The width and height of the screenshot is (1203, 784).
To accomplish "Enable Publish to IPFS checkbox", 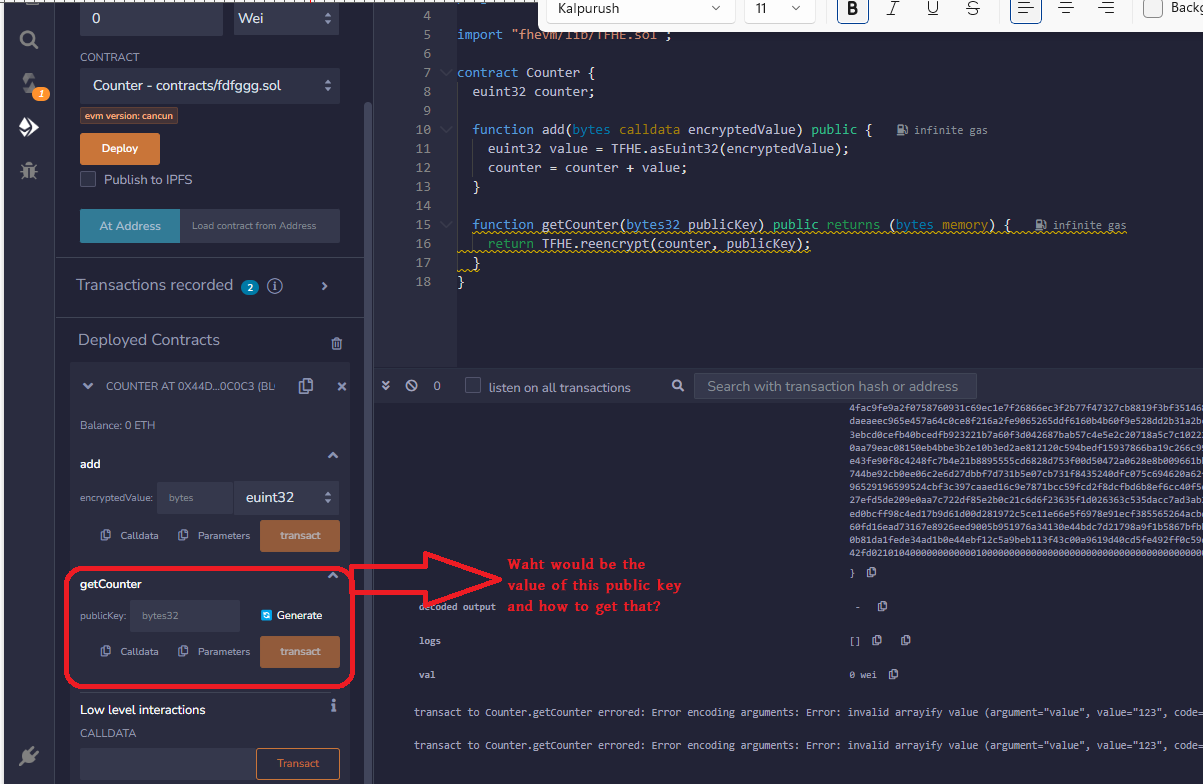I will point(88,180).
